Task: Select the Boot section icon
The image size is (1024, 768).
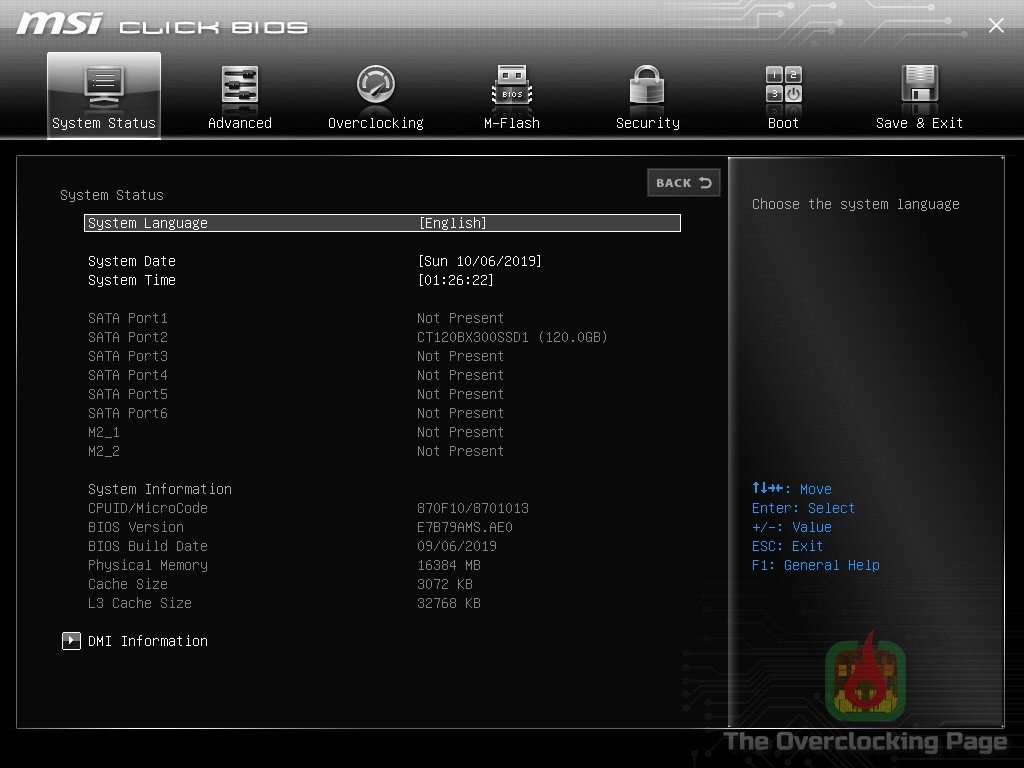Action: 782,85
